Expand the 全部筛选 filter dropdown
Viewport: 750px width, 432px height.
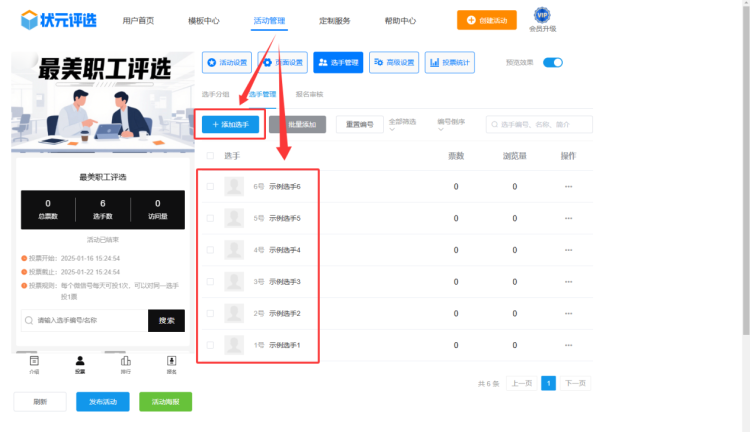403,124
